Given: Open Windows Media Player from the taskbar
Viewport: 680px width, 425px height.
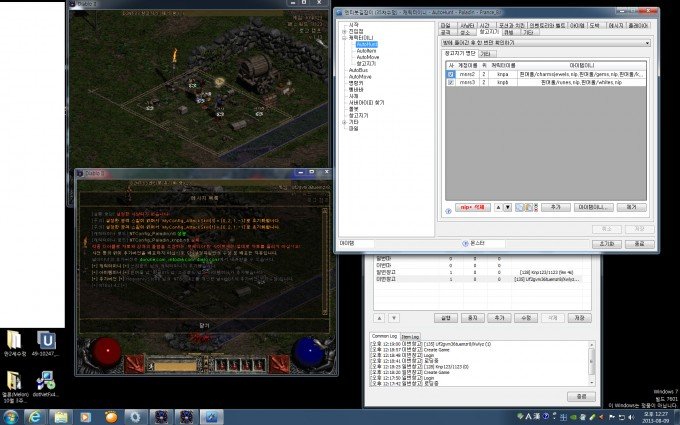Looking at the screenshot, I should pyautogui.click(x=85, y=417).
